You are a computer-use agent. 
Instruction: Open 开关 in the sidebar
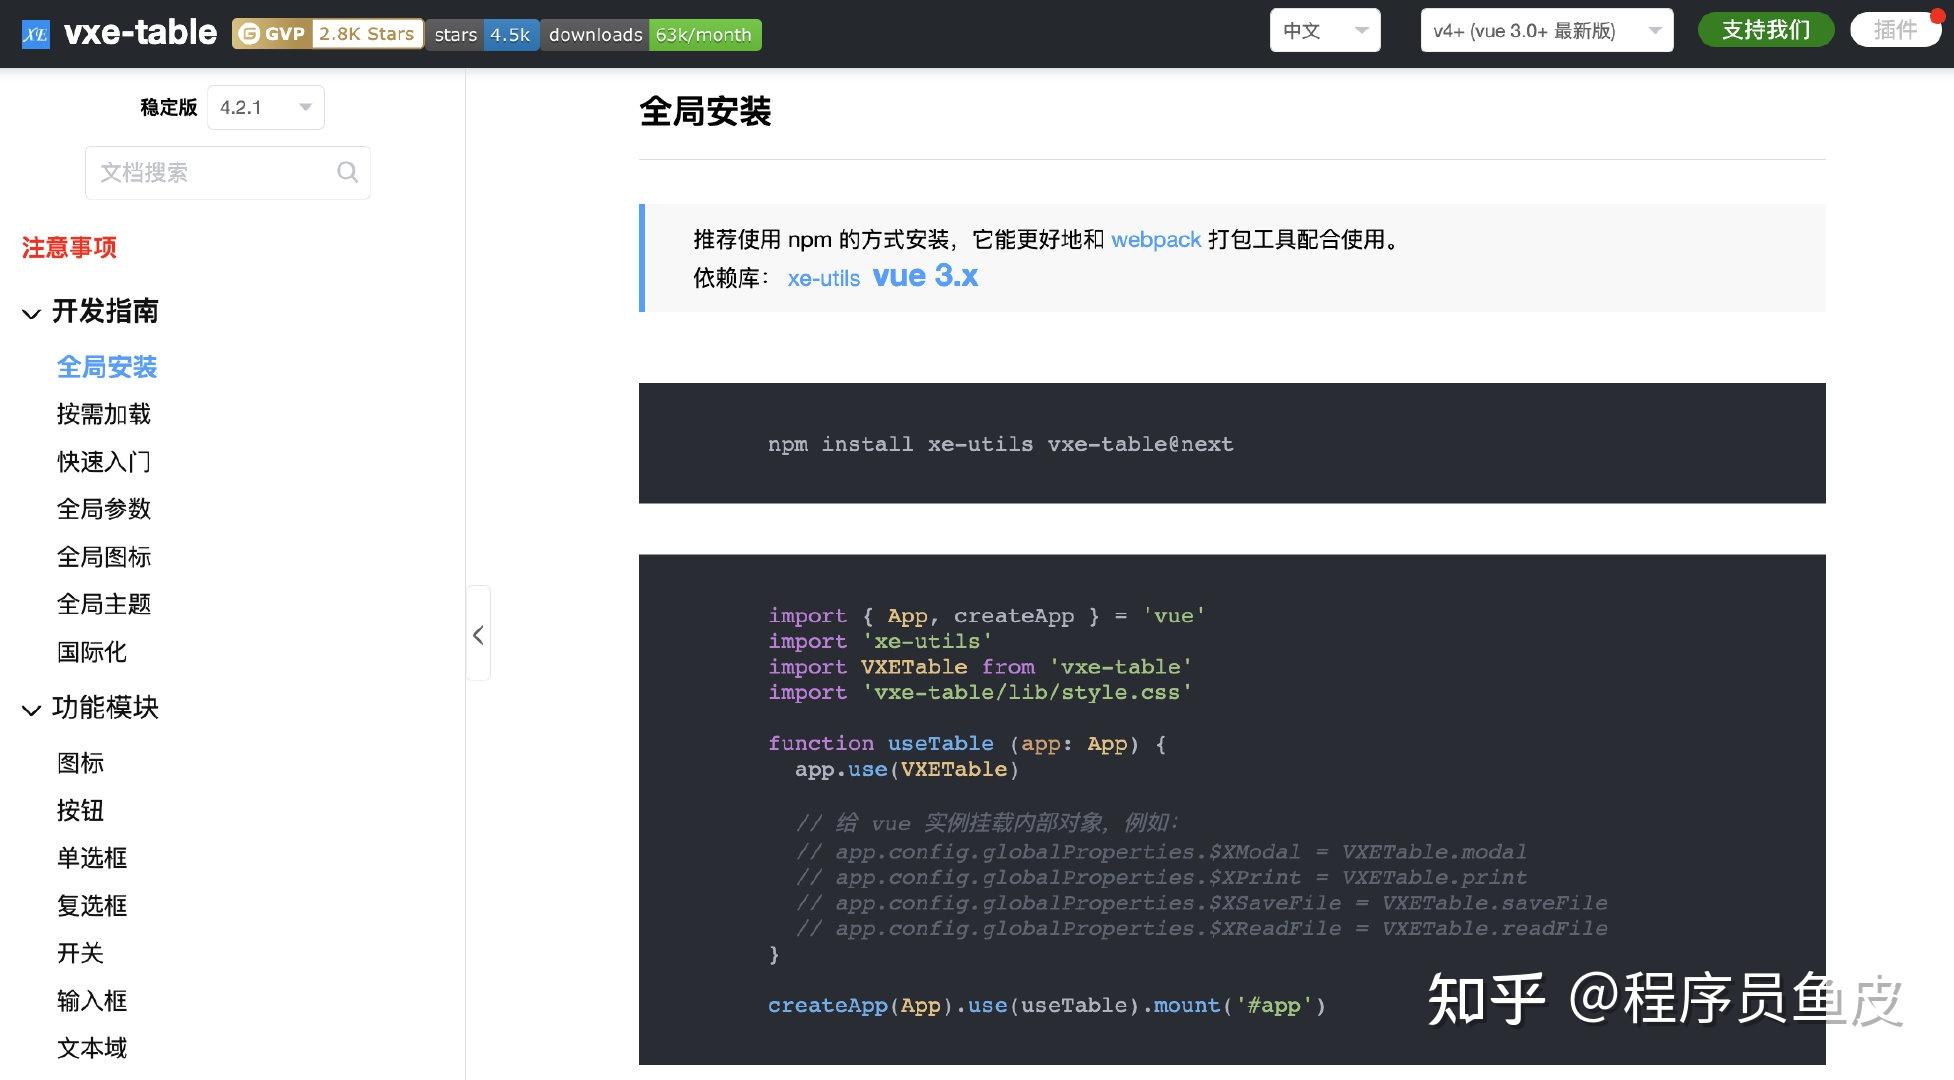(80, 953)
